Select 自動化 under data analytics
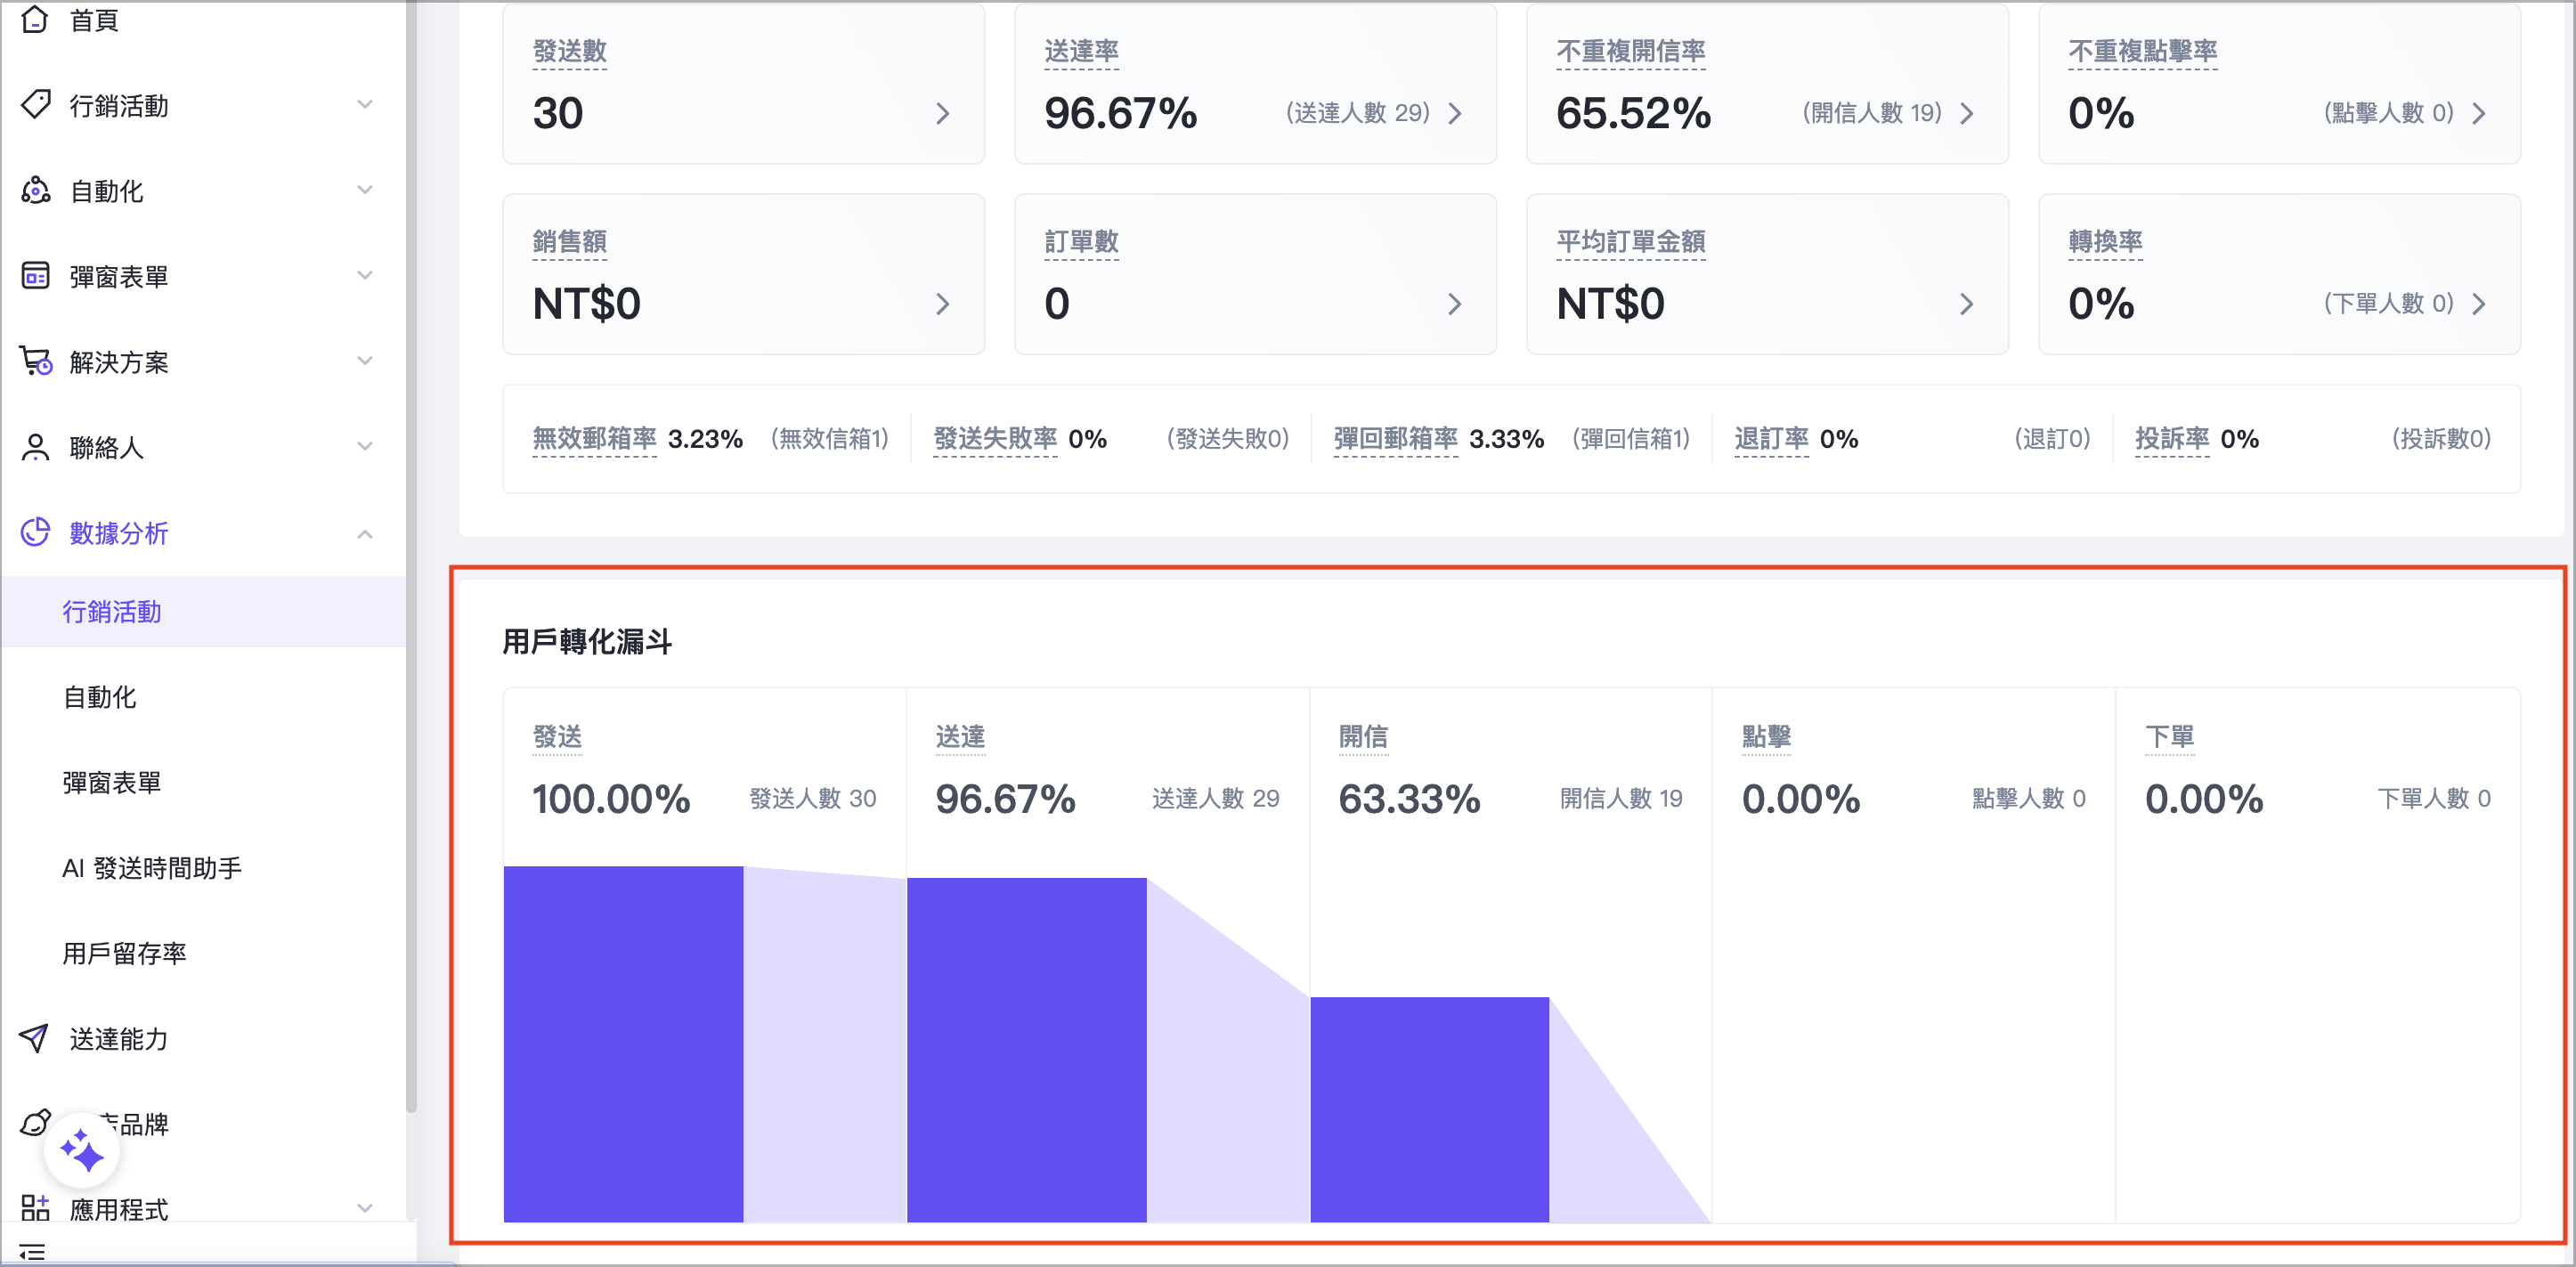2576x1267 pixels. click(100, 697)
